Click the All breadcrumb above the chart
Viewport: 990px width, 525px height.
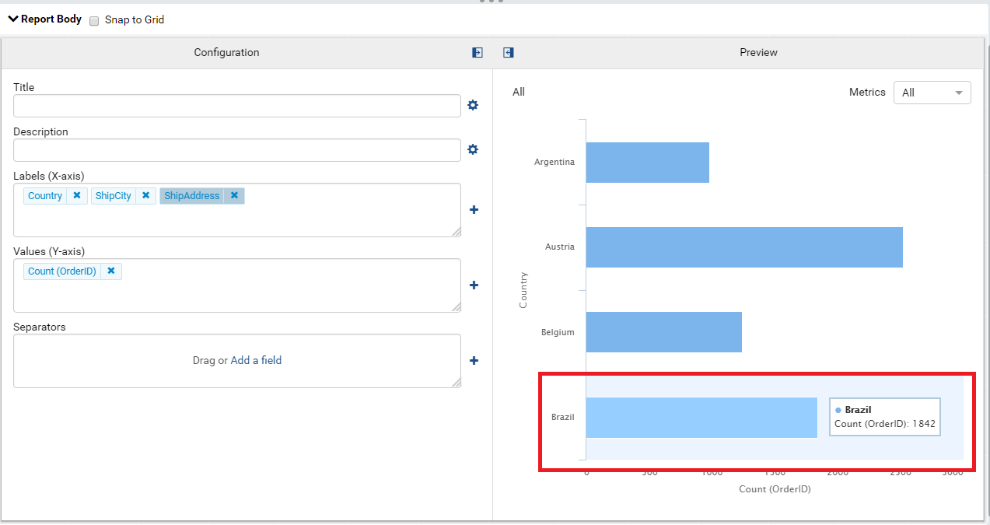(x=518, y=92)
